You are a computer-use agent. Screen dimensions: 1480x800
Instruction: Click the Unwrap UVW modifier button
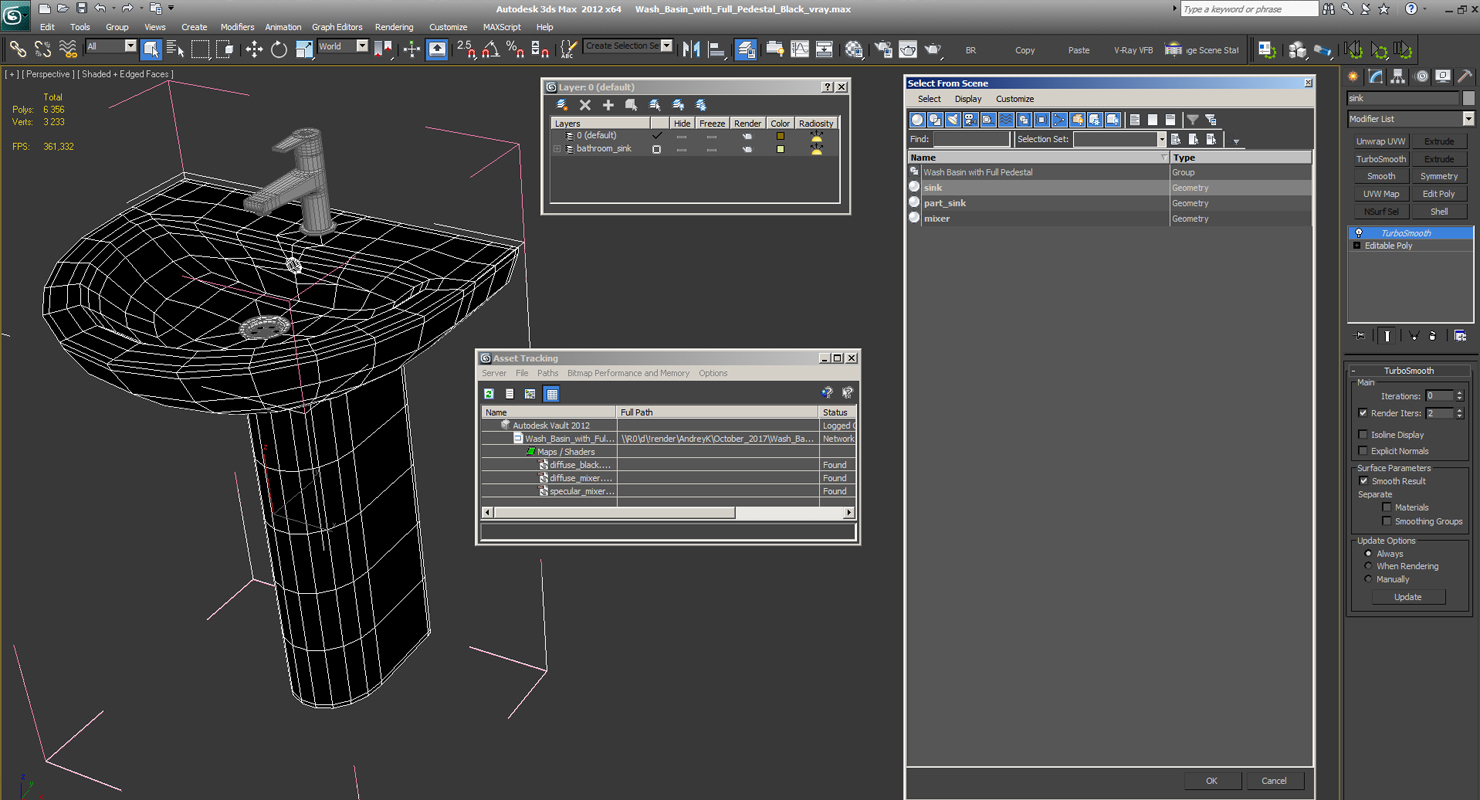[x=1381, y=142]
